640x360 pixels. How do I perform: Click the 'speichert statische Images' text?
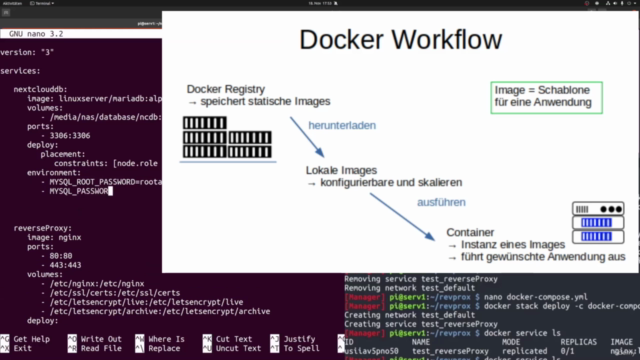pos(265,101)
